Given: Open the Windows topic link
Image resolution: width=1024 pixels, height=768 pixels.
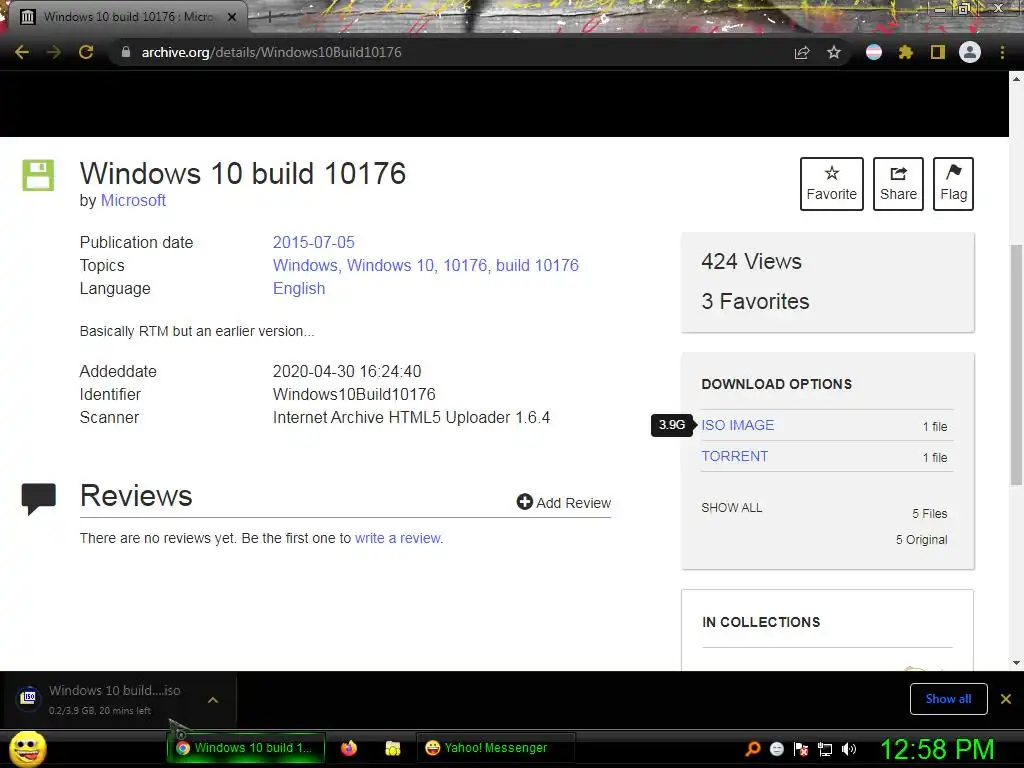Looking at the screenshot, I should click(x=304, y=265).
